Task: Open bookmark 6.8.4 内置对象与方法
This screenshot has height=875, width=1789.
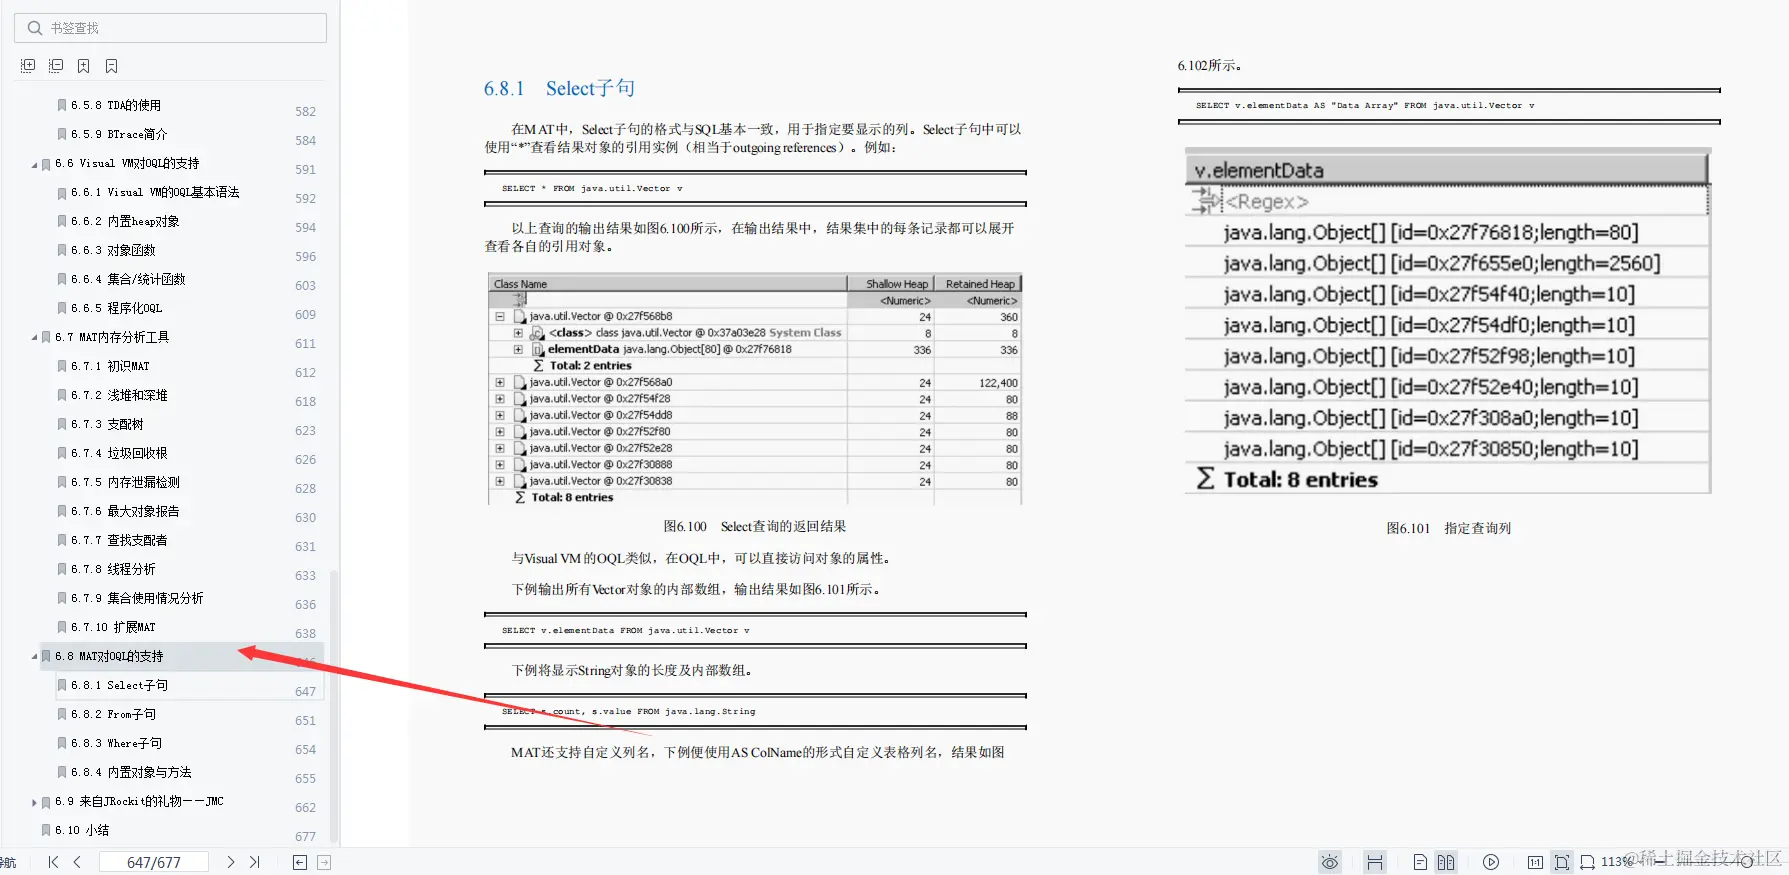Action: 131,772
